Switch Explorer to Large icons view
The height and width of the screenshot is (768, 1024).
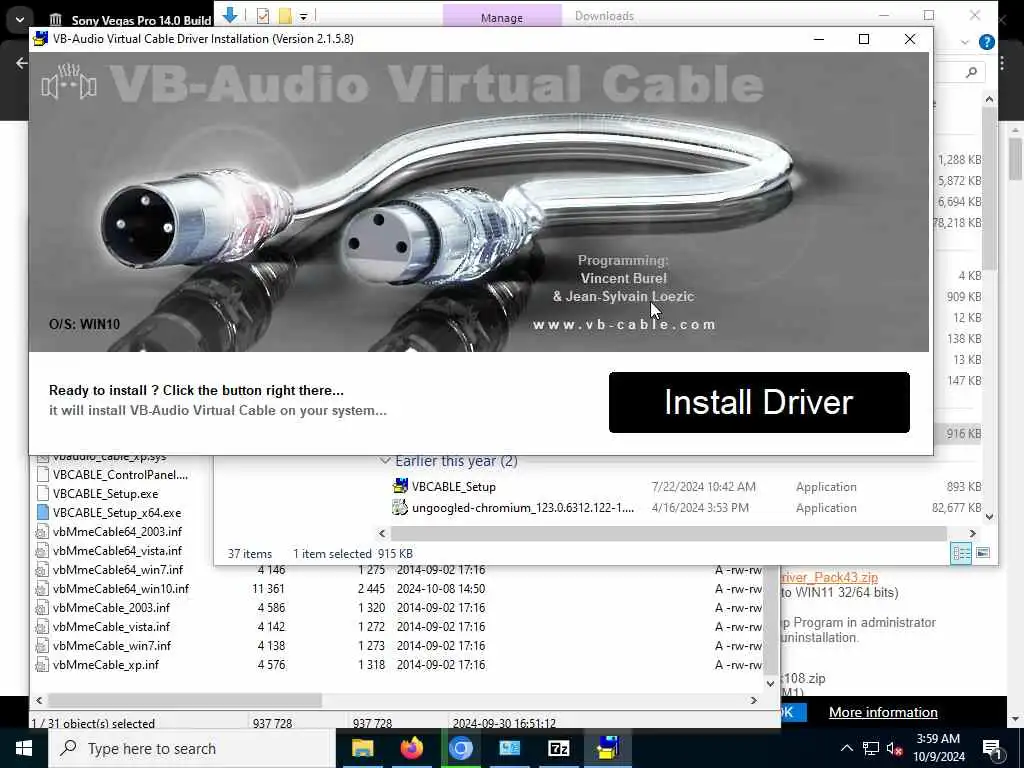[982, 553]
